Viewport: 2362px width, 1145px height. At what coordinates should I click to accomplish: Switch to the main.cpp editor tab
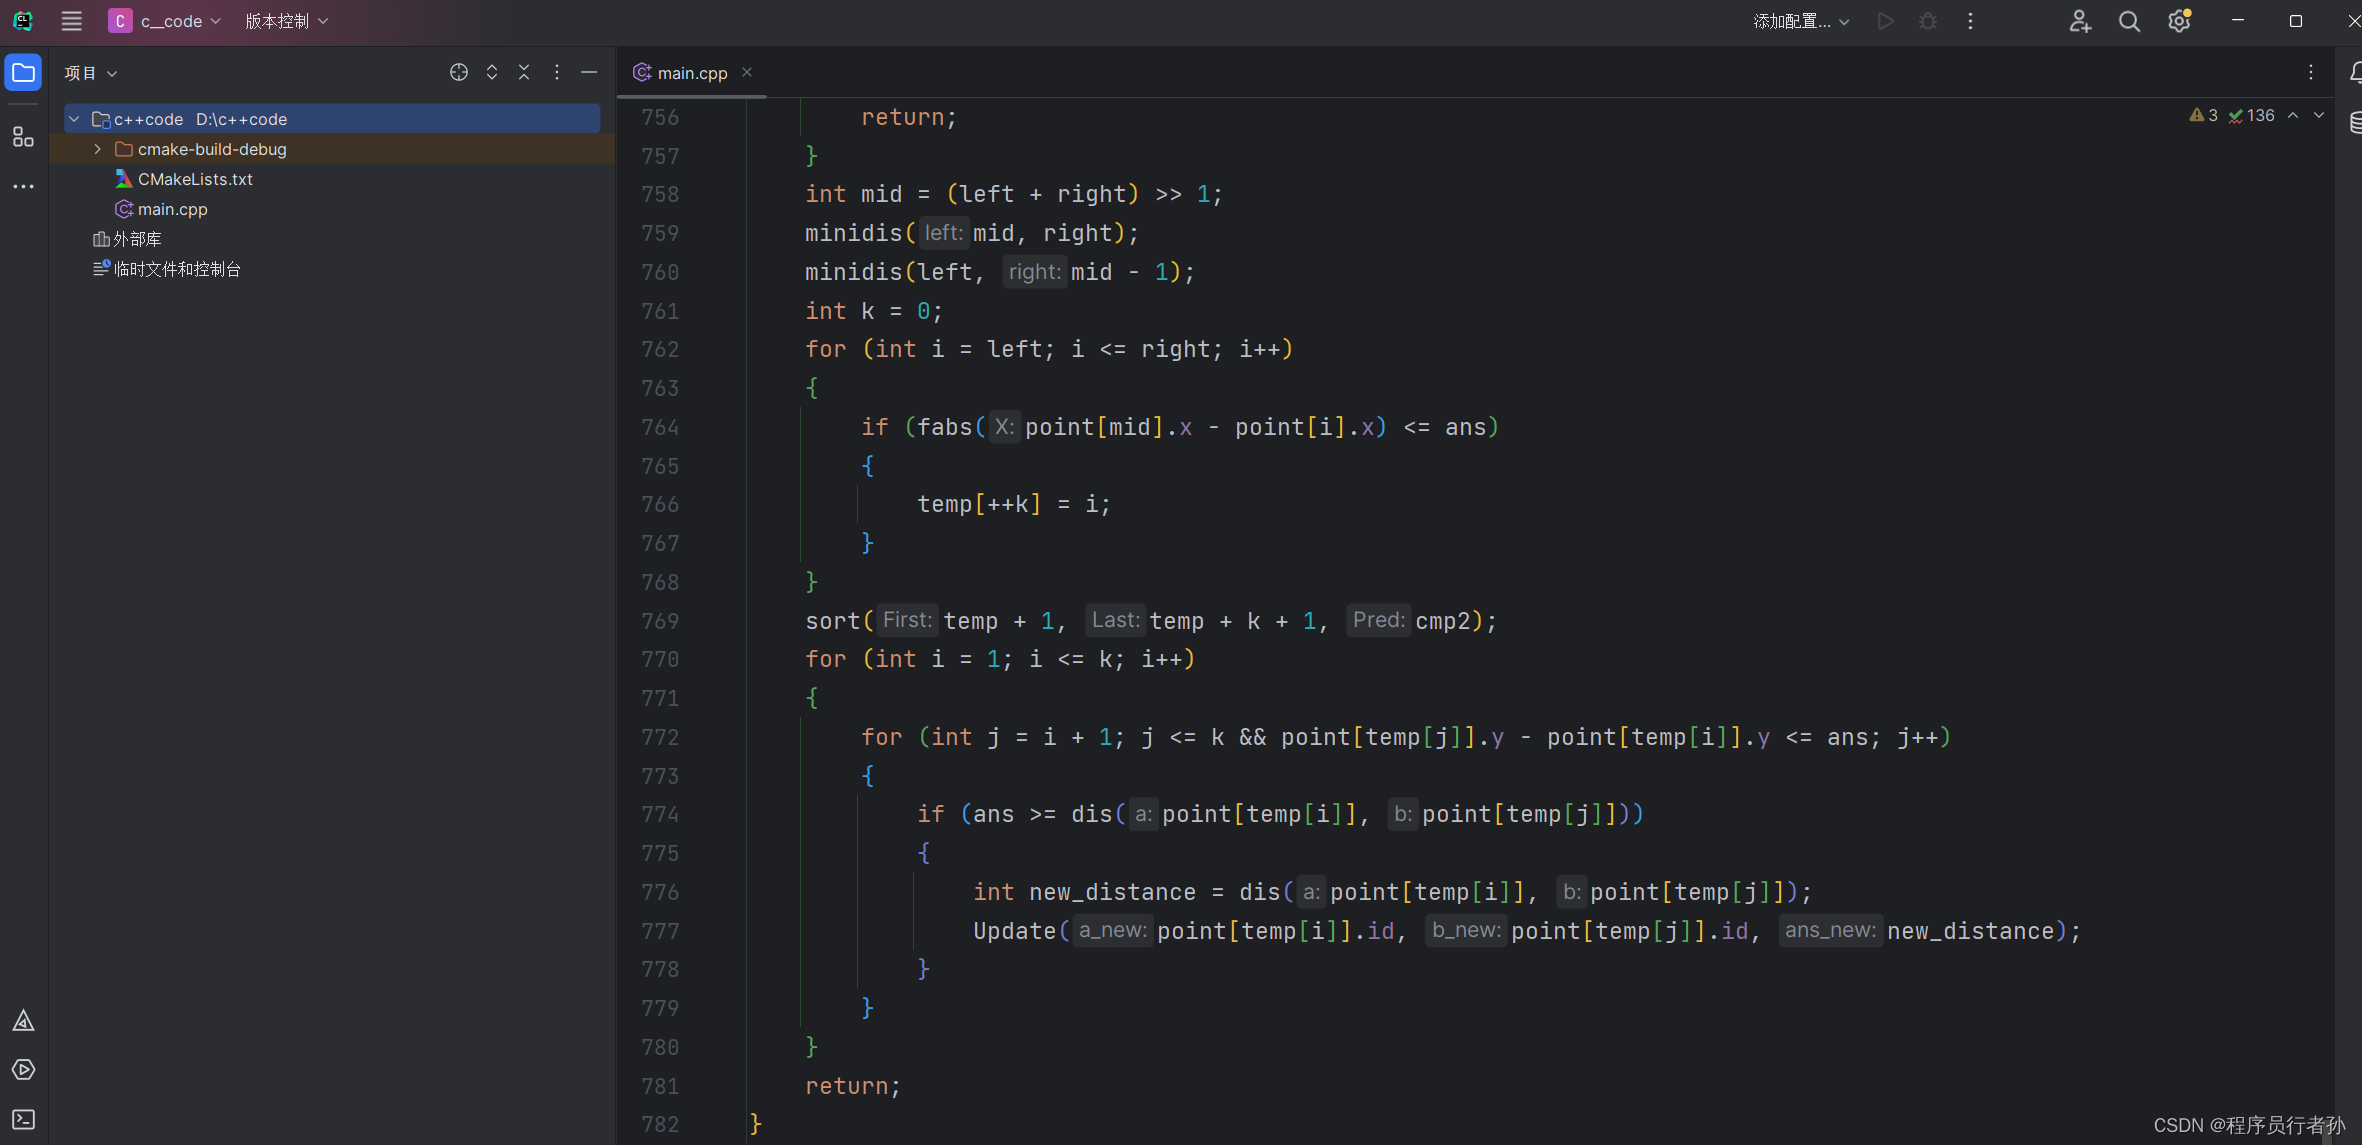coord(691,73)
